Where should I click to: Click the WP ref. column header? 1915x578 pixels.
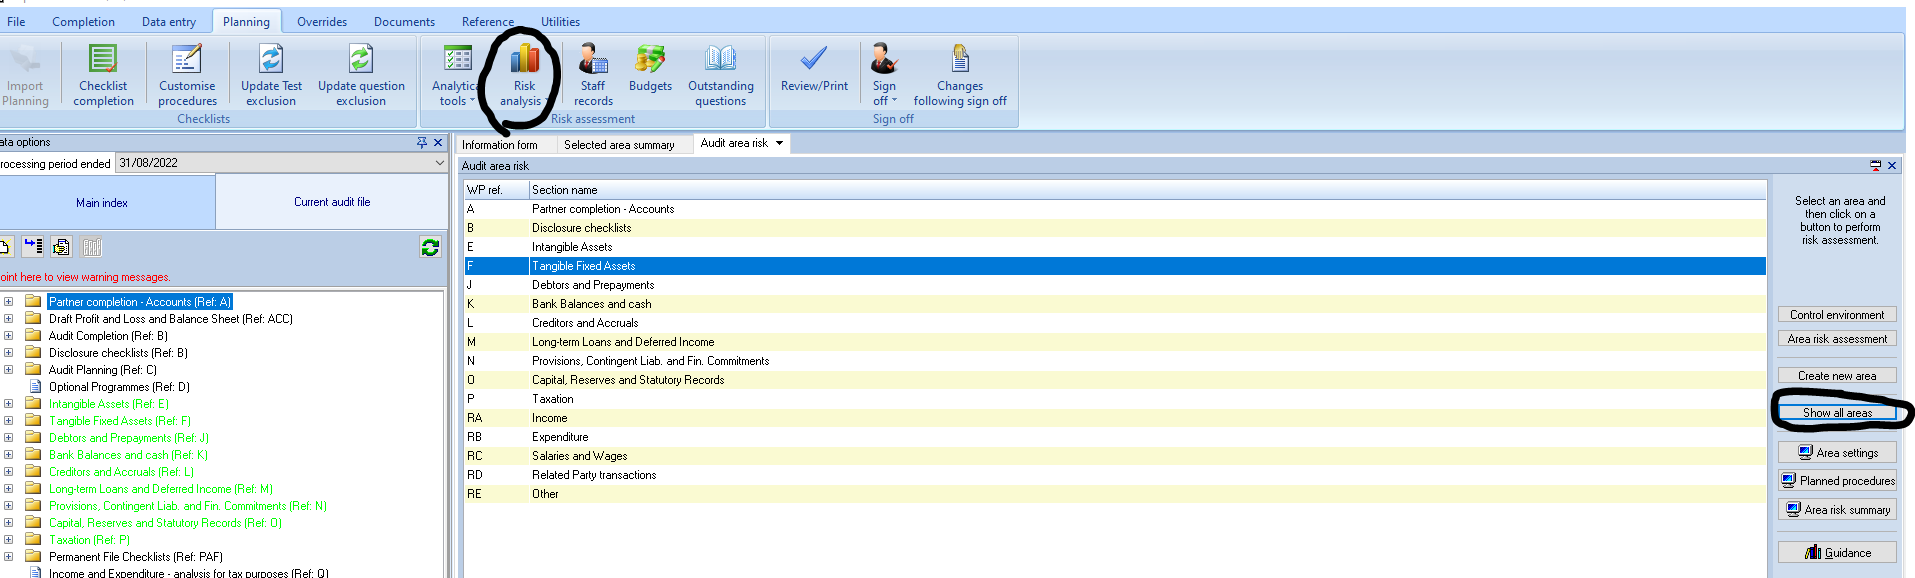coord(496,190)
